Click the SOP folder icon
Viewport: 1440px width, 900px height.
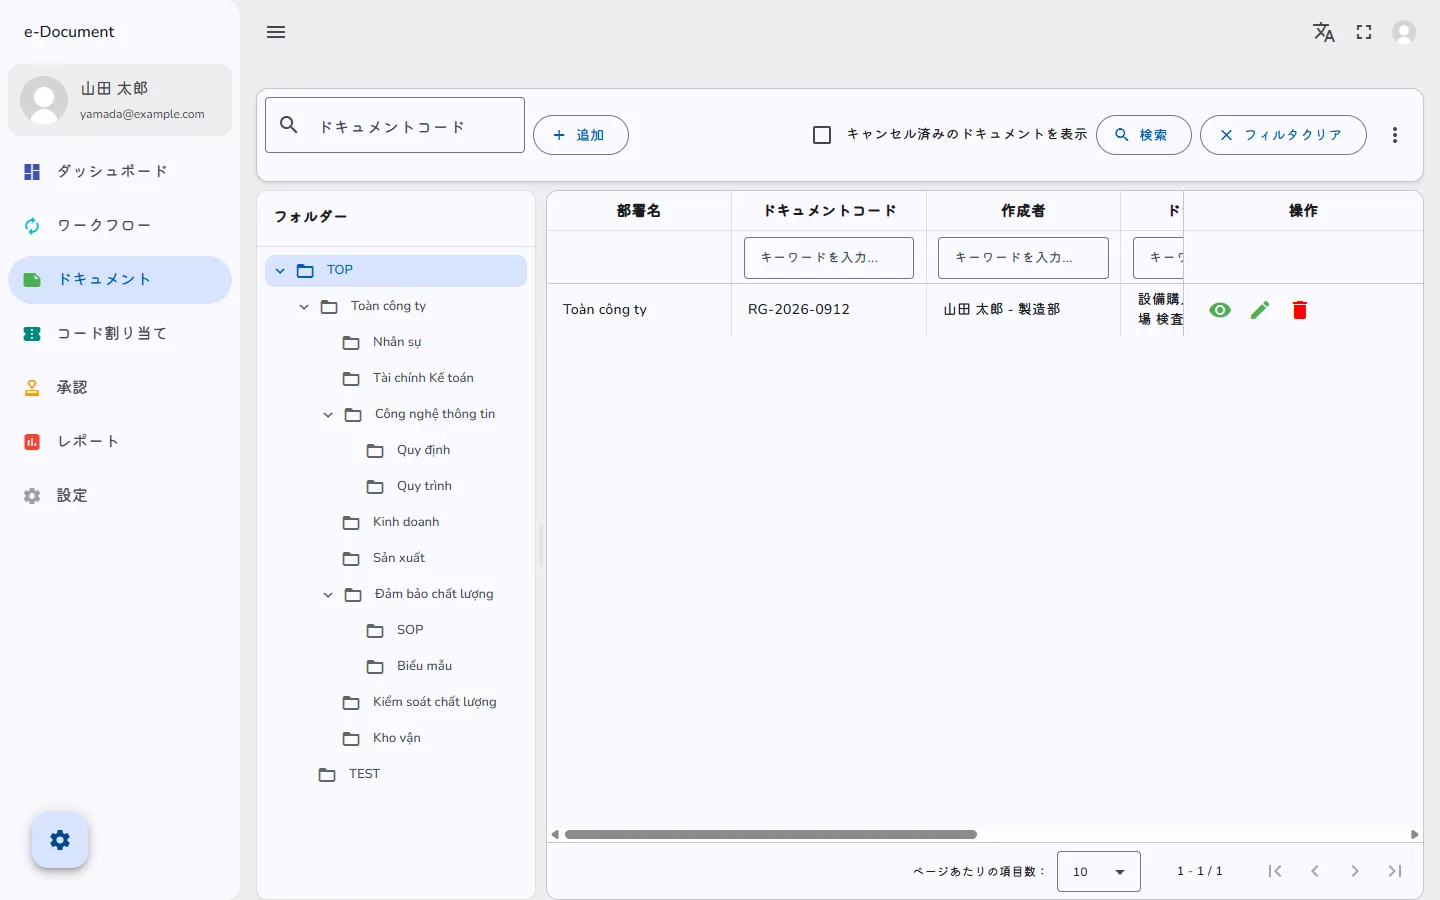(375, 631)
